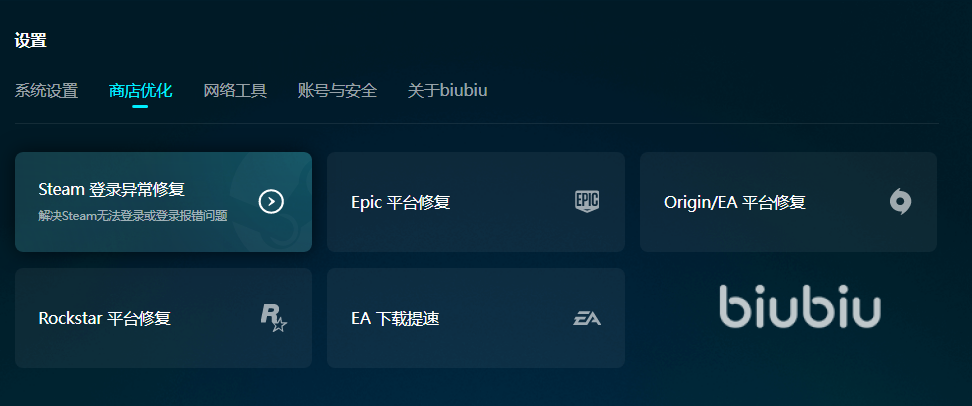The height and width of the screenshot is (406, 972).
Task: Open the 关于biubiu tab
Action: 447,91
